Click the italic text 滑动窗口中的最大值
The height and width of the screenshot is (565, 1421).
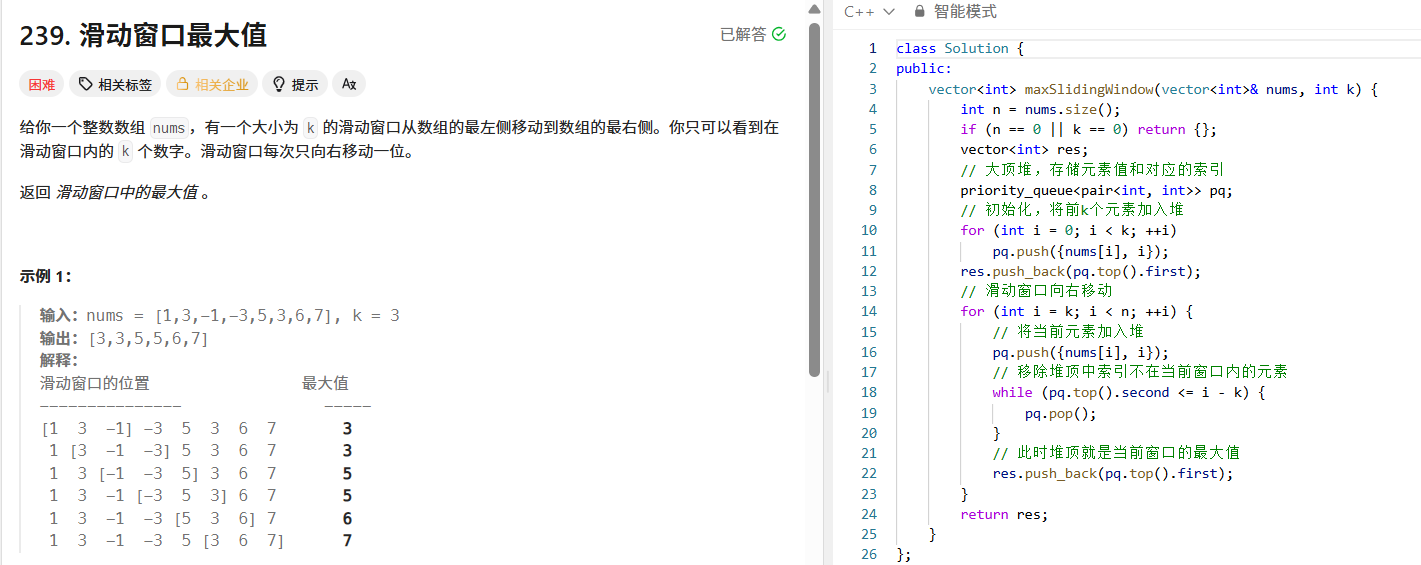[126, 192]
